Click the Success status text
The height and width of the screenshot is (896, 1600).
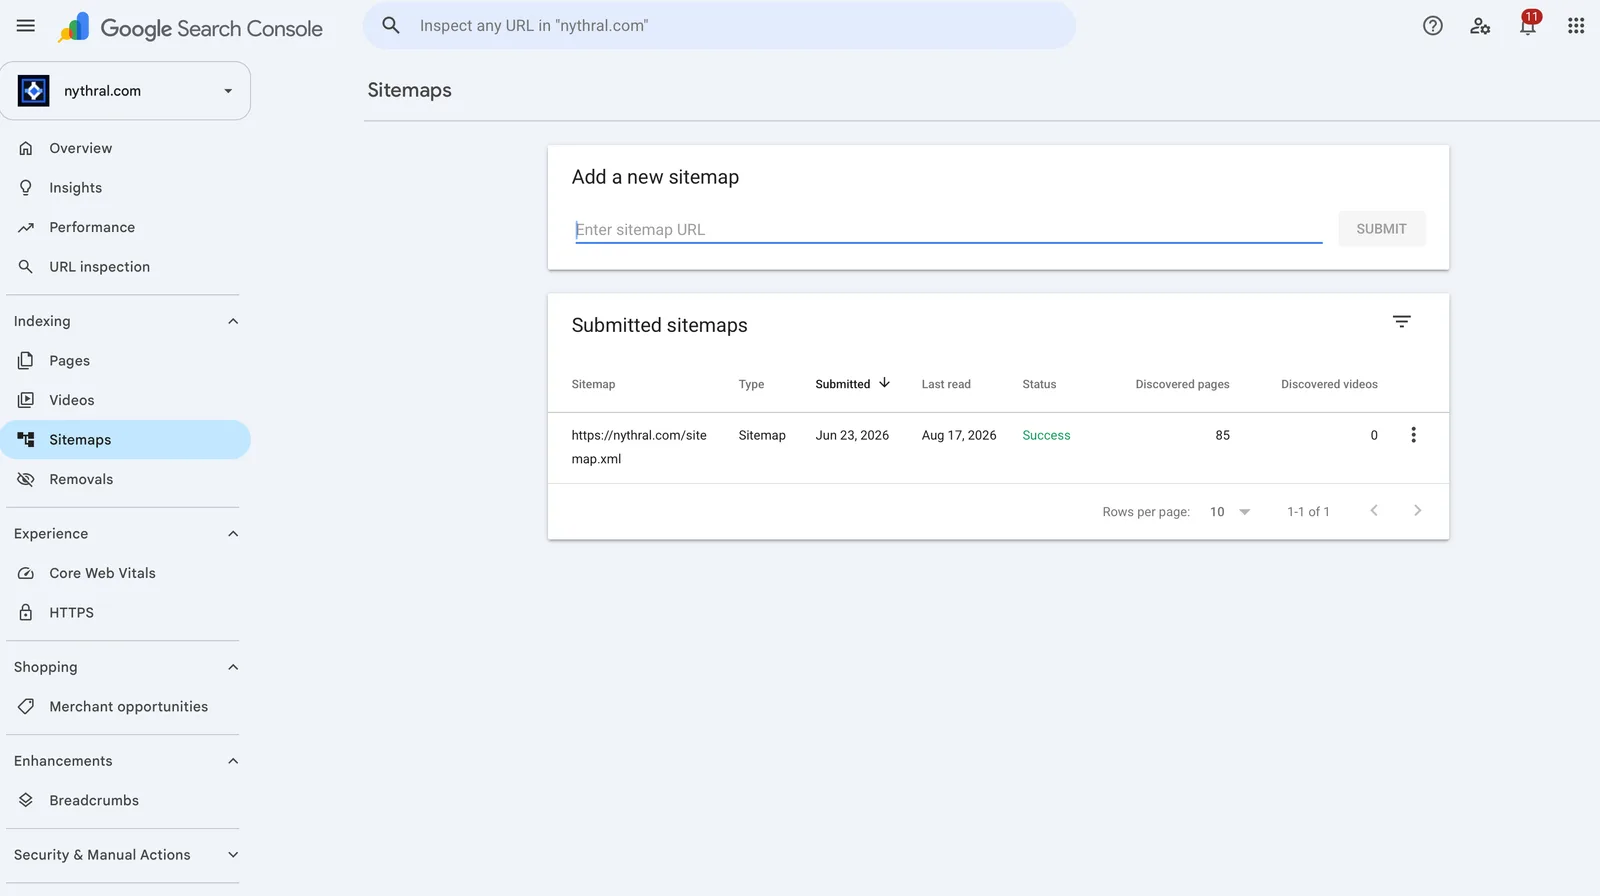[x=1046, y=436]
